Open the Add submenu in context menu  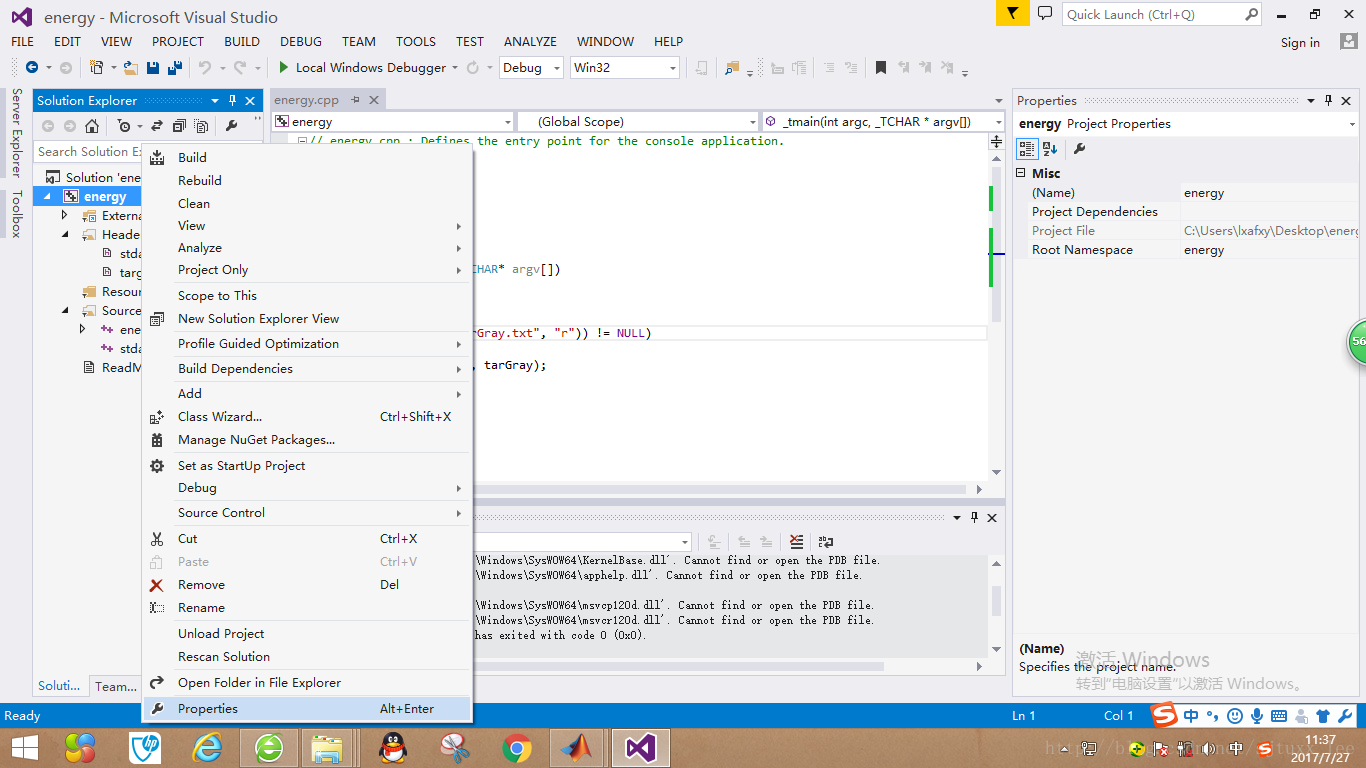coord(307,393)
